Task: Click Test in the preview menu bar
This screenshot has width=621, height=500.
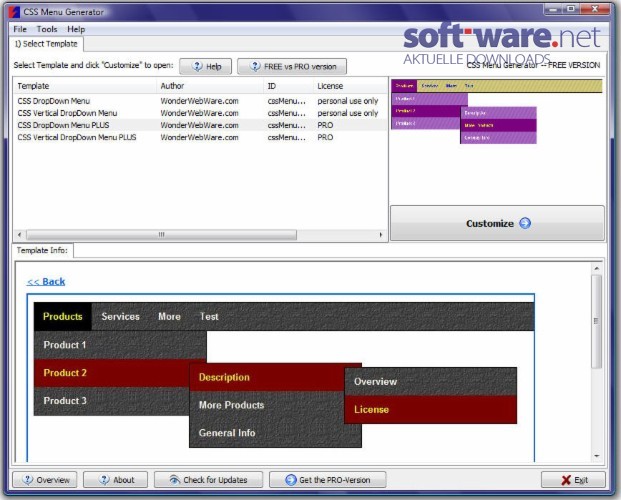Action: [x=209, y=317]
